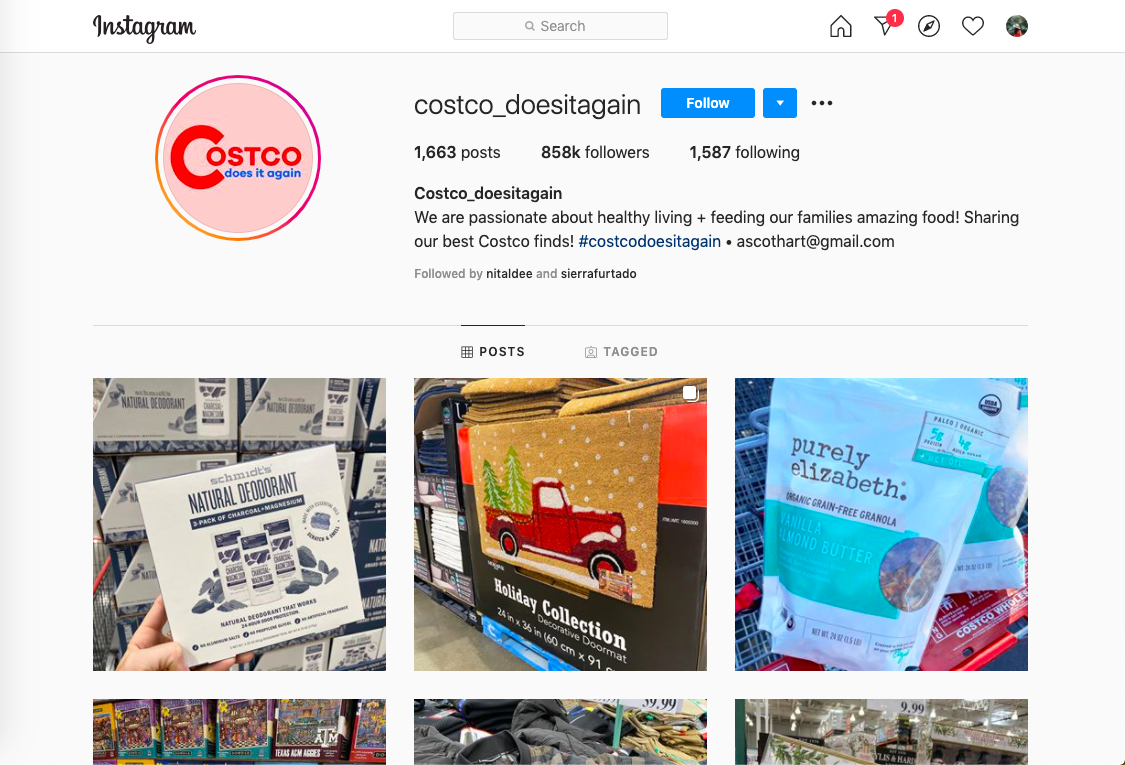View the 1,587 following list
Image resolution: width=1125 pixels, height=765 pixels.
click(744, 152)
